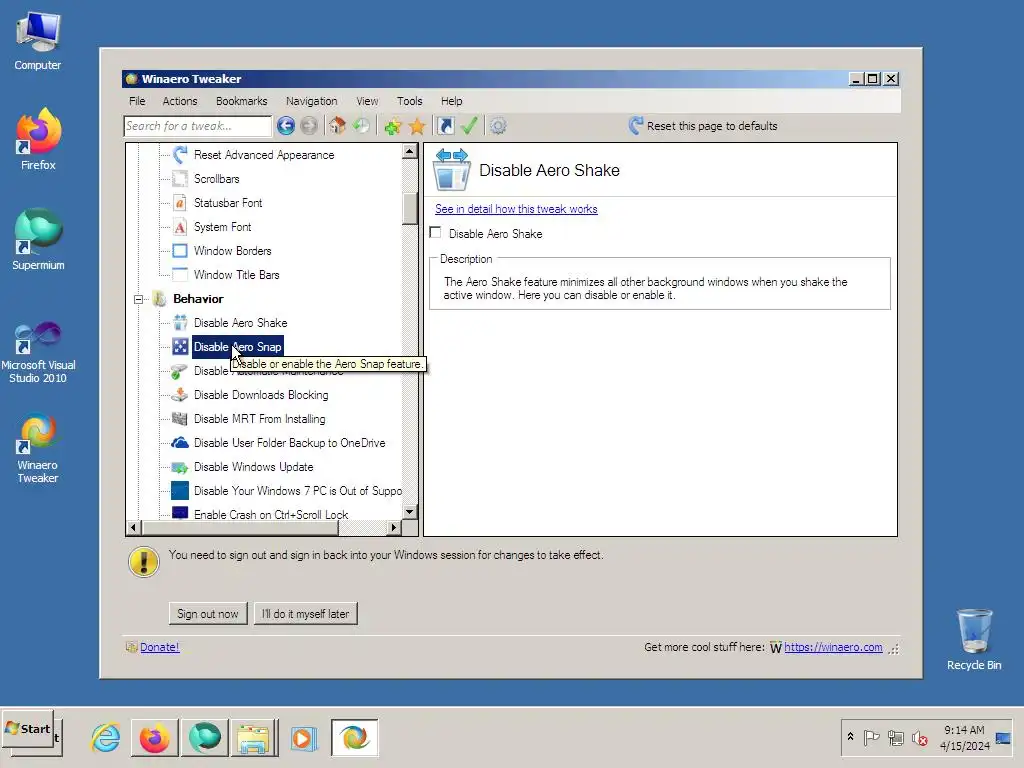The image size is (1024, 768).
Task: Click the Firefox taskbar icon
Action: coord(155,738)
